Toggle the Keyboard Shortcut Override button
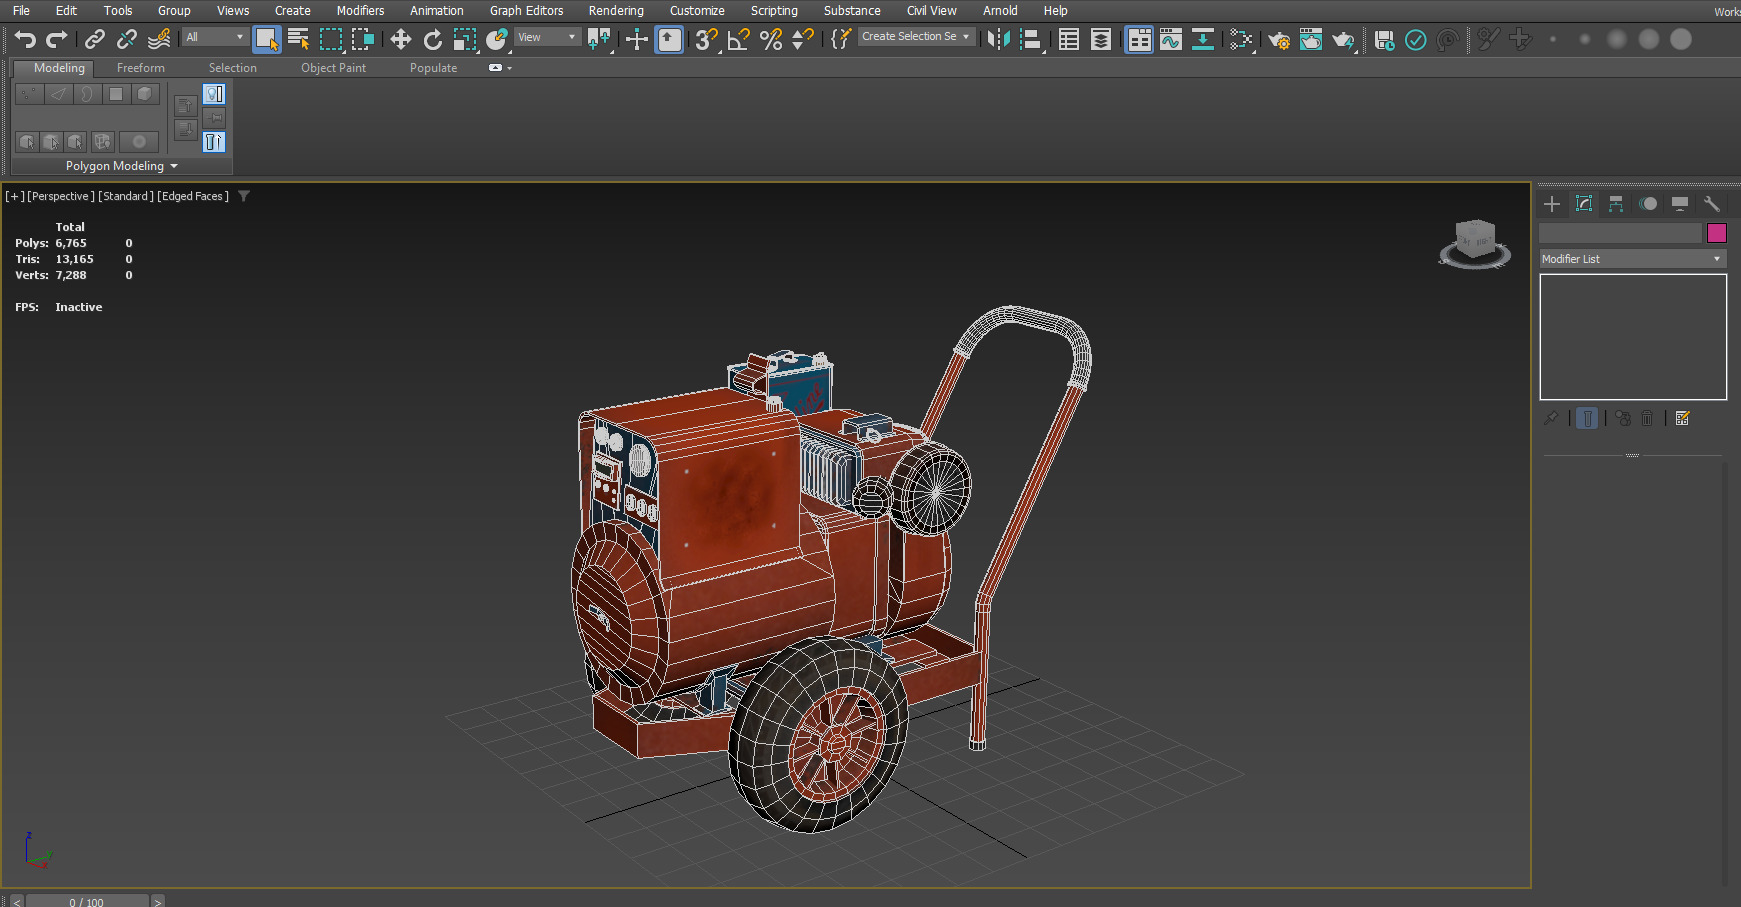 pyautogui.click(x=668, y=39)
